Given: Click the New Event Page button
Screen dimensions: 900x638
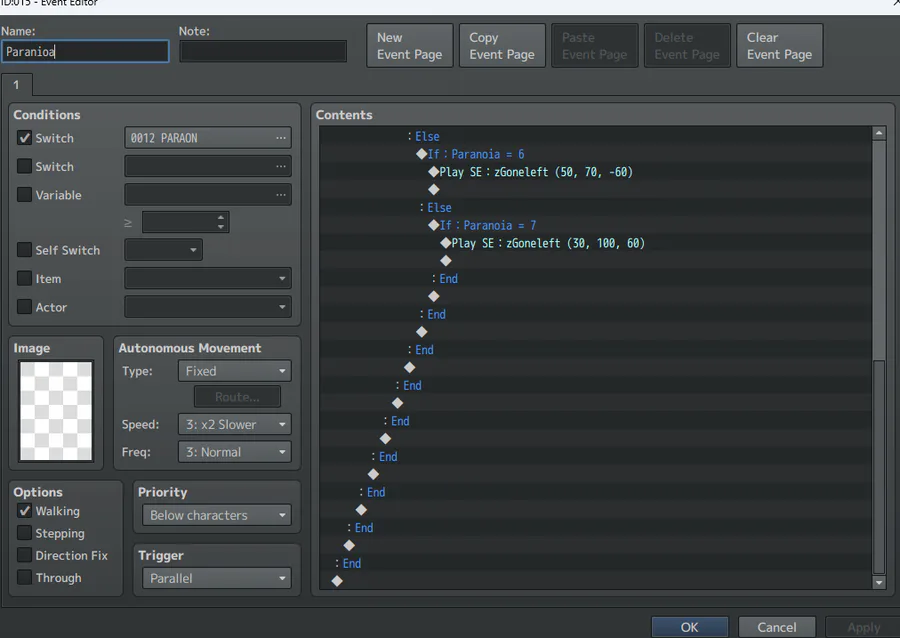Looking at the screenshot, I should click(410, 46).
